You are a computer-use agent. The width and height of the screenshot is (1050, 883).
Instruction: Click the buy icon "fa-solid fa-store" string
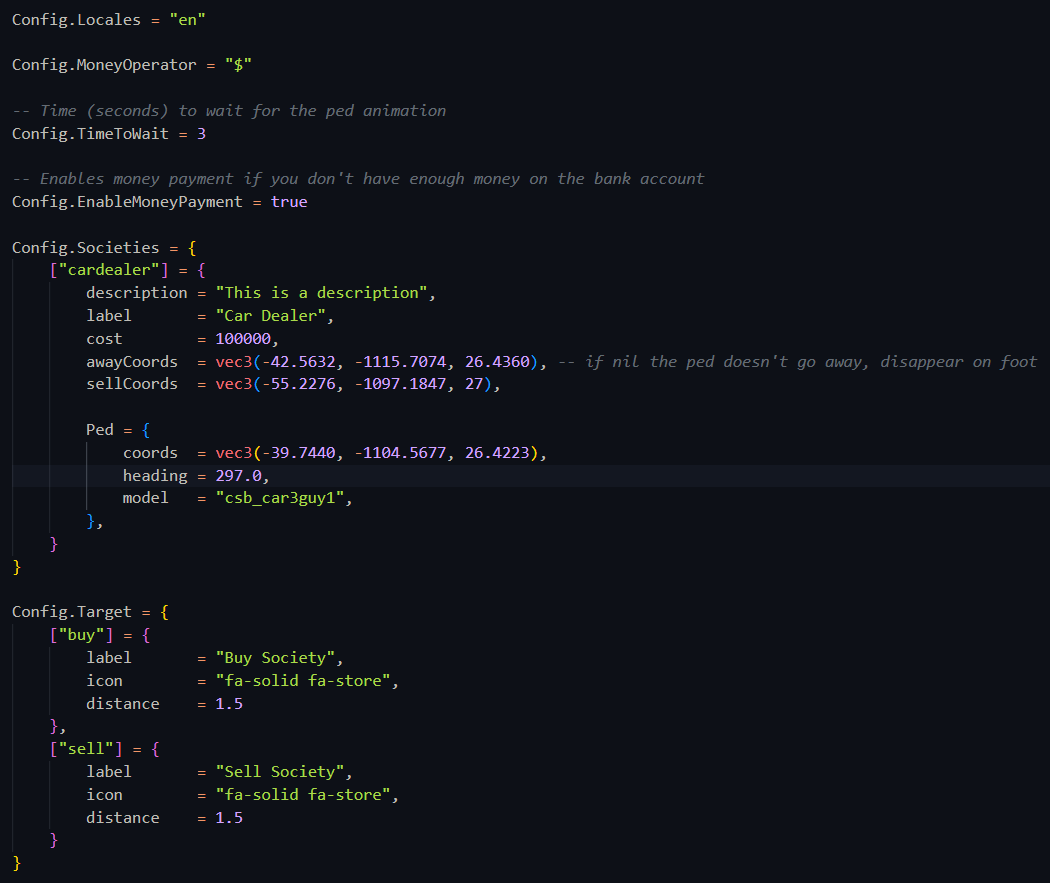click(x=303, y=681)
